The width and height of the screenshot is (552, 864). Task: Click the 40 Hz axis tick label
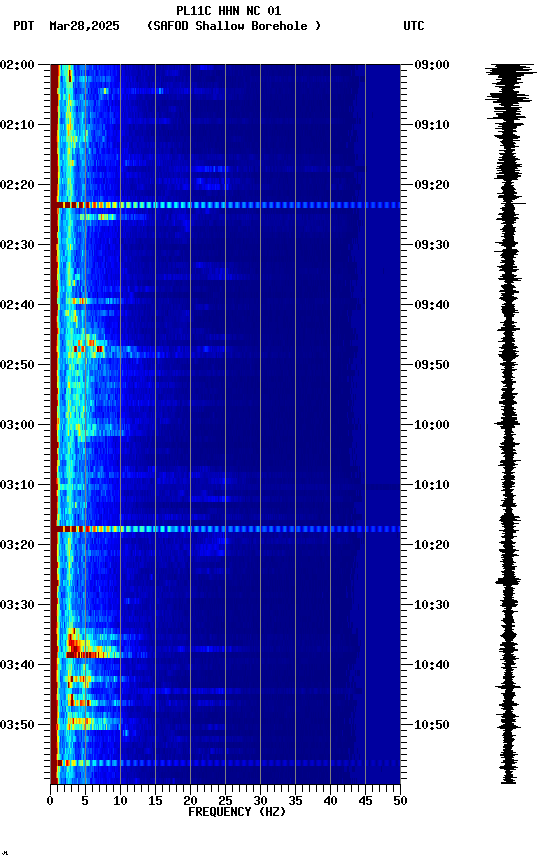(x=331, y=801)
